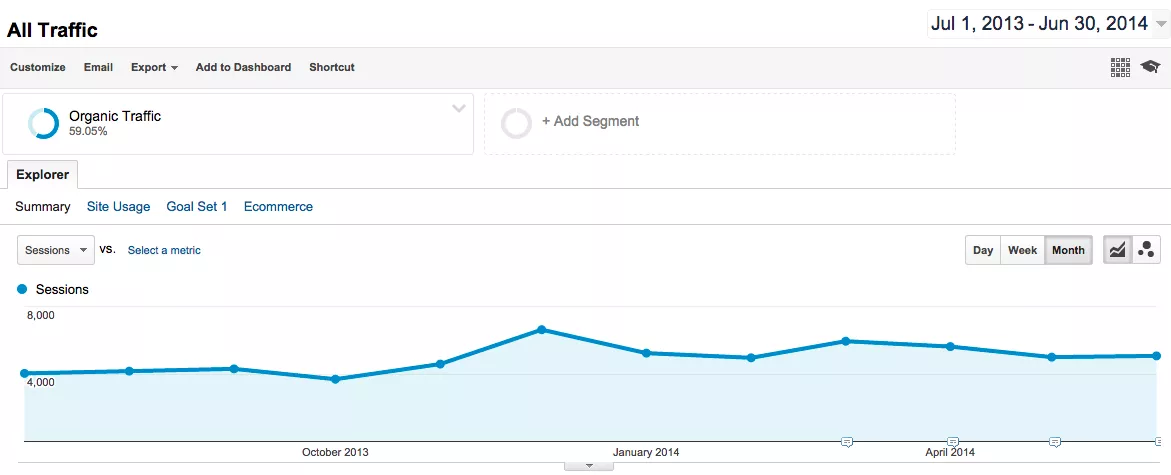Open the grid view icon at top right
This screenshot has width=1171, height=475.
click(x=1120, y=67)
